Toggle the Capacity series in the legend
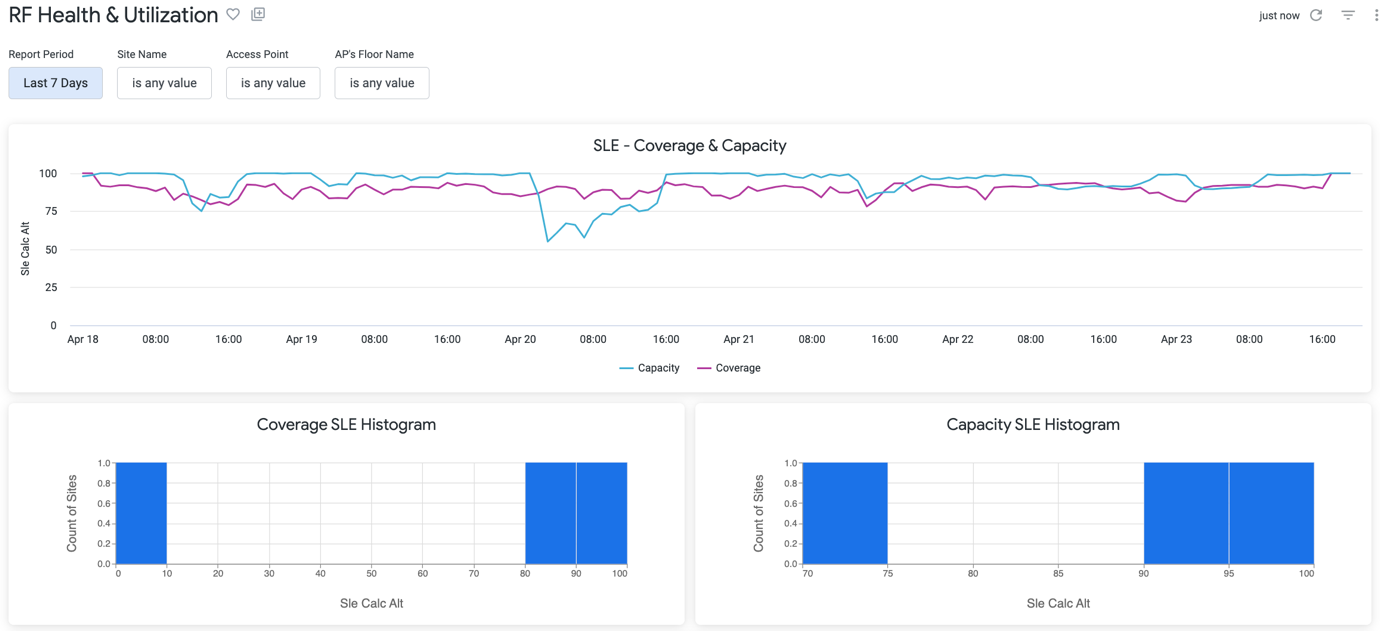The width and height of the screenshot is (1380, 631). 649,368
